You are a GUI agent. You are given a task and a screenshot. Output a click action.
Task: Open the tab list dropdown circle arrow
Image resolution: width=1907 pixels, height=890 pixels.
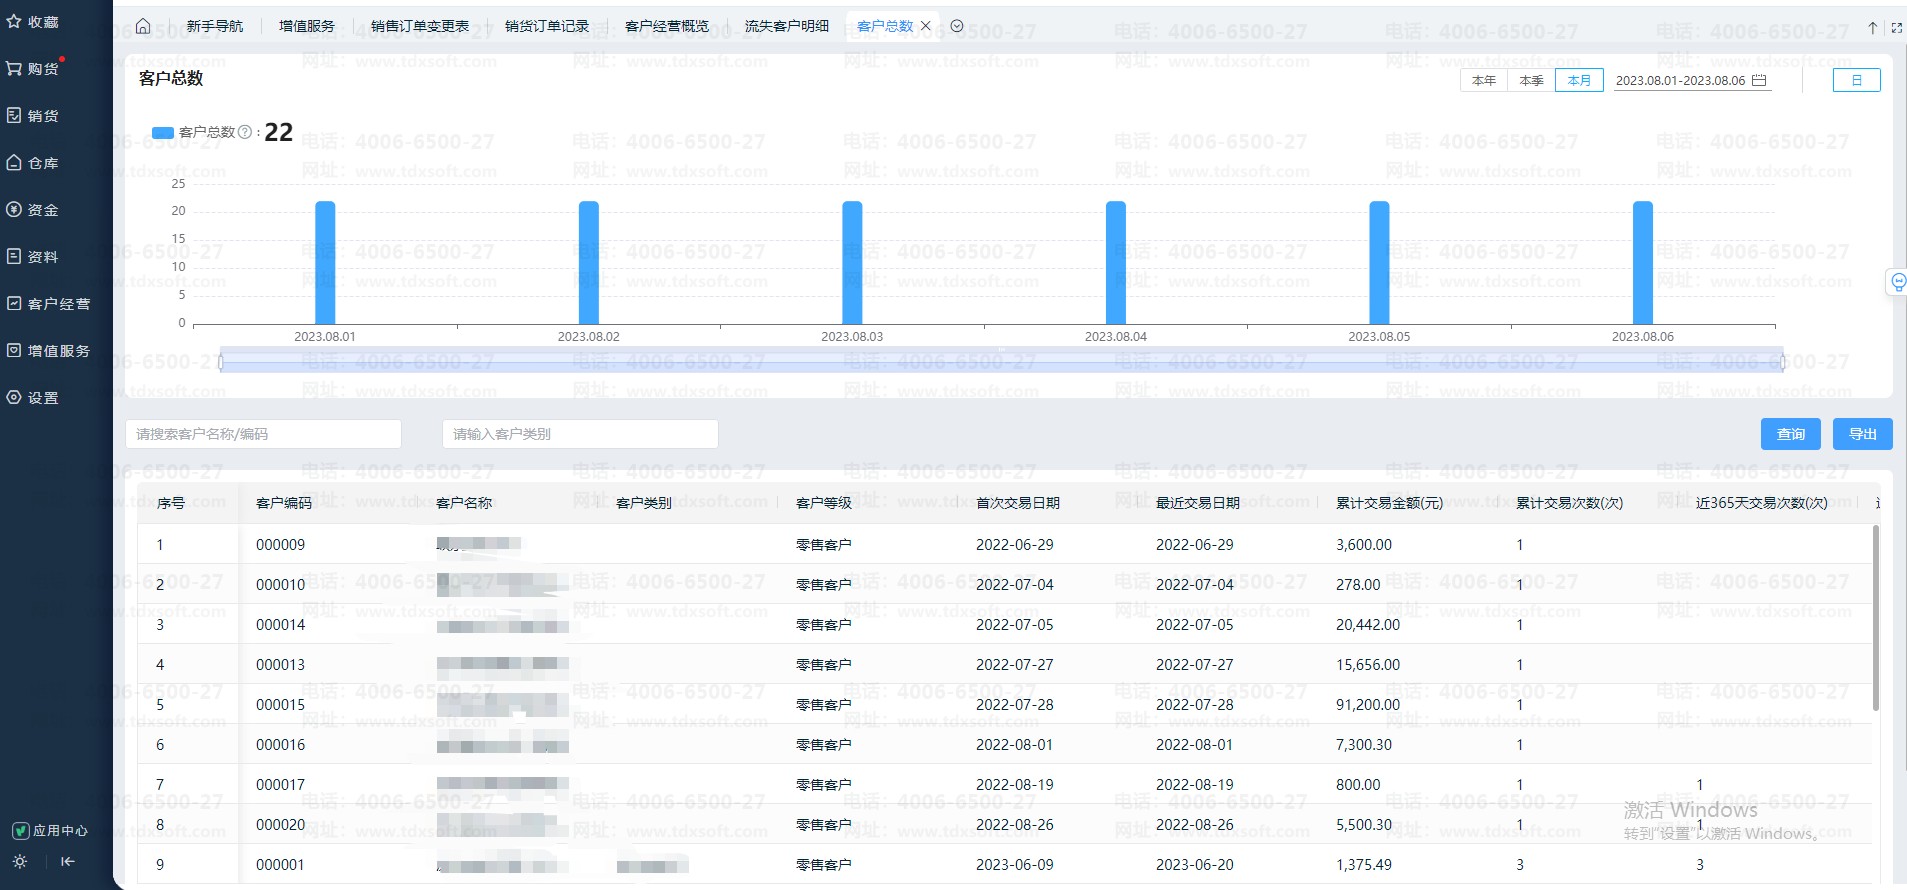957,26
